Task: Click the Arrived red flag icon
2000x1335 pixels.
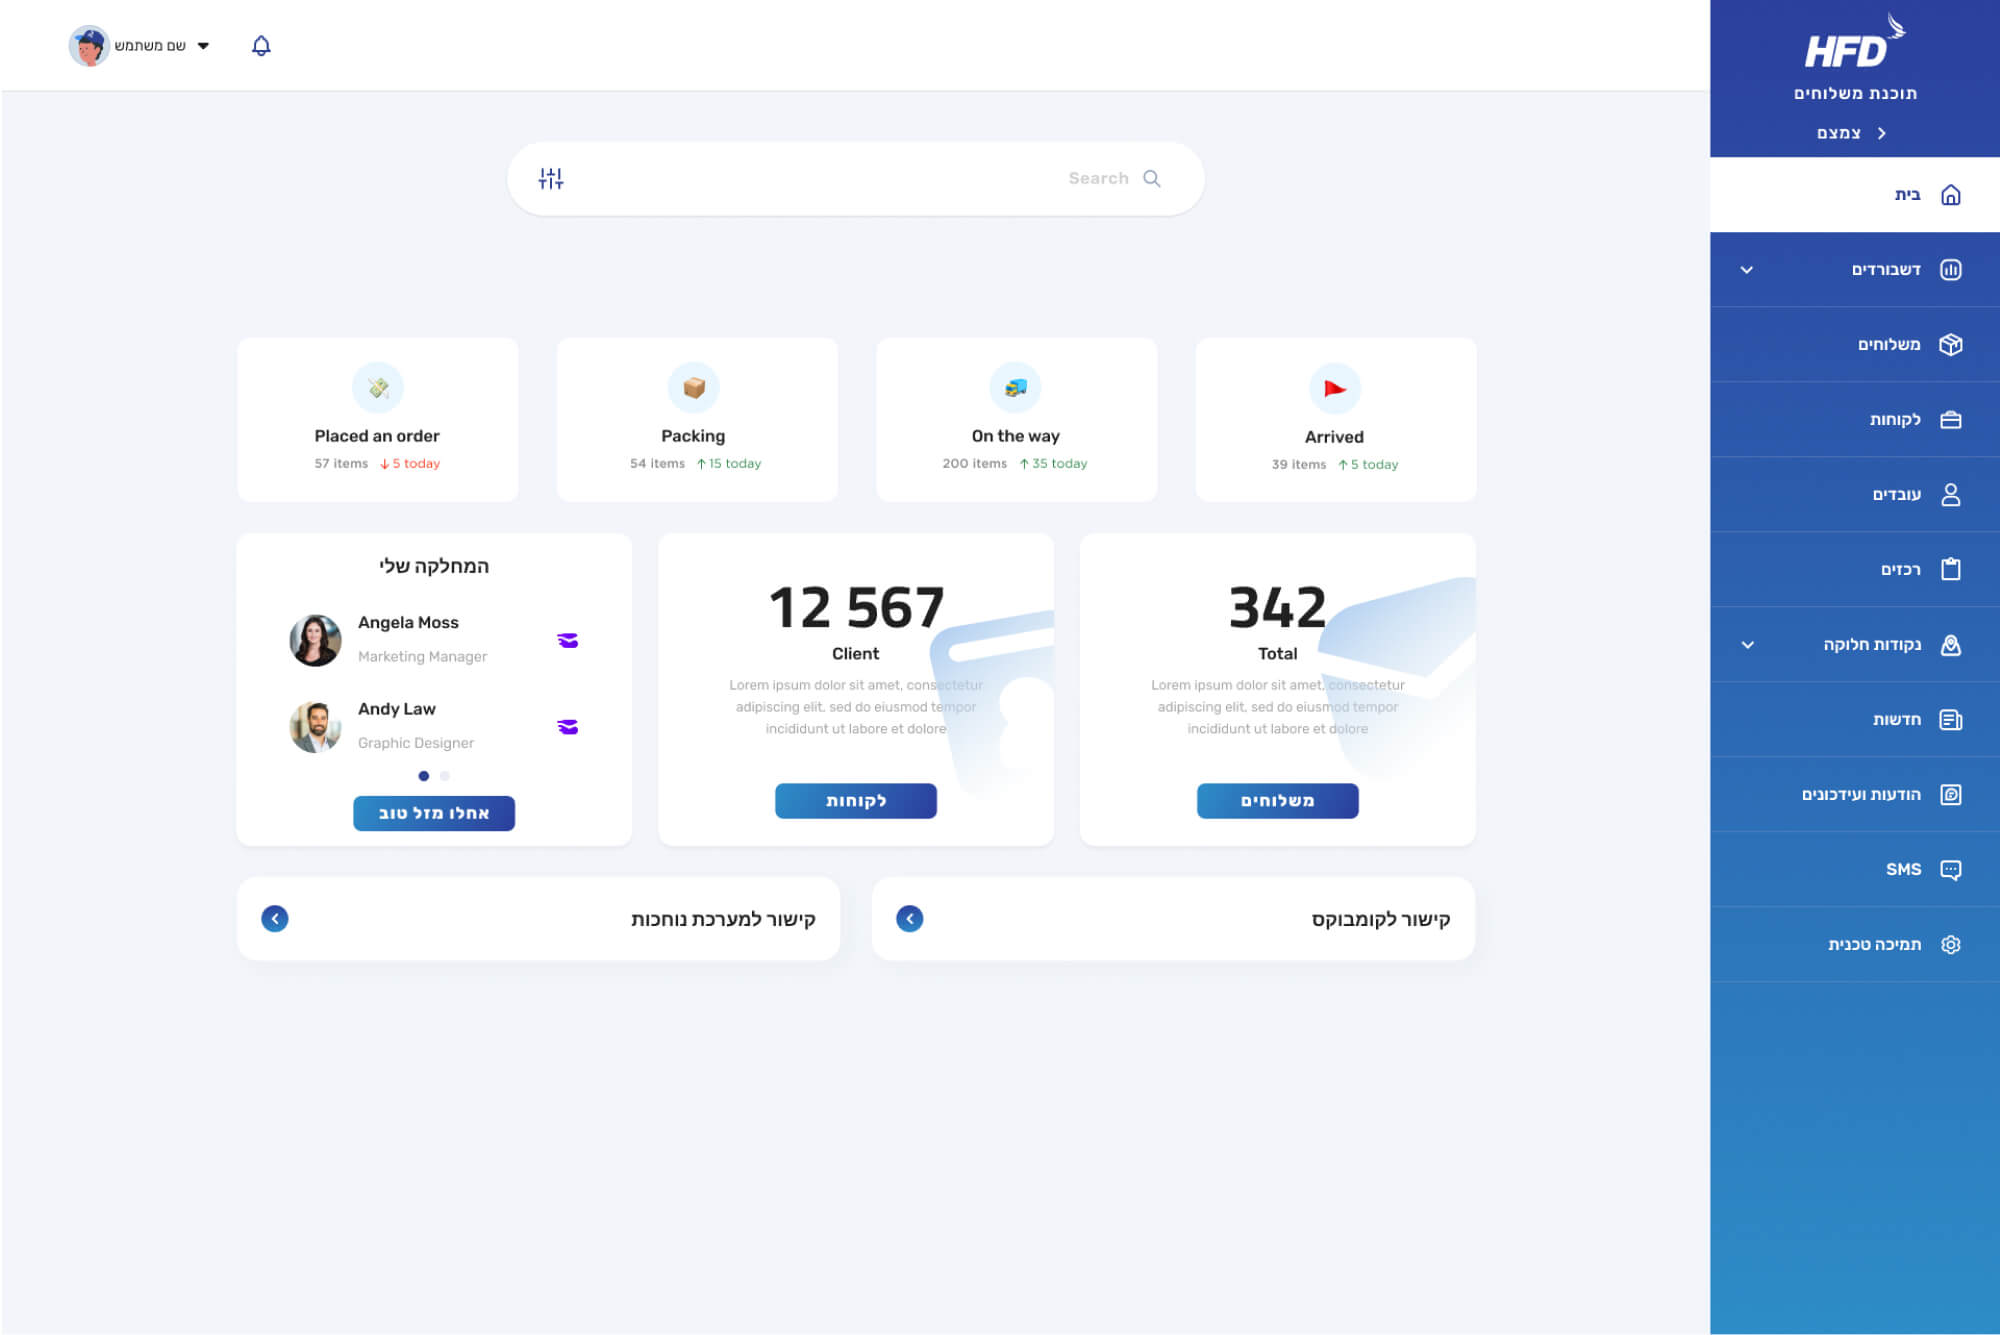Action: click(x=1334, y=388)
